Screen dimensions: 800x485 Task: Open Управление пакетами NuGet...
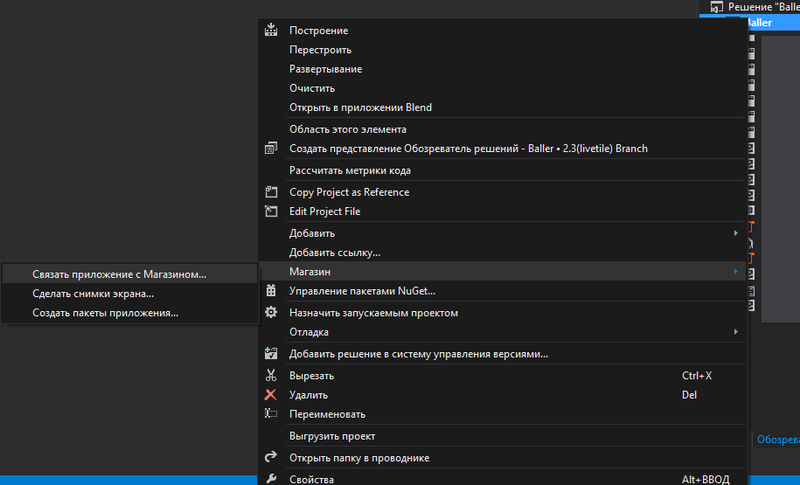click(503, 291)
